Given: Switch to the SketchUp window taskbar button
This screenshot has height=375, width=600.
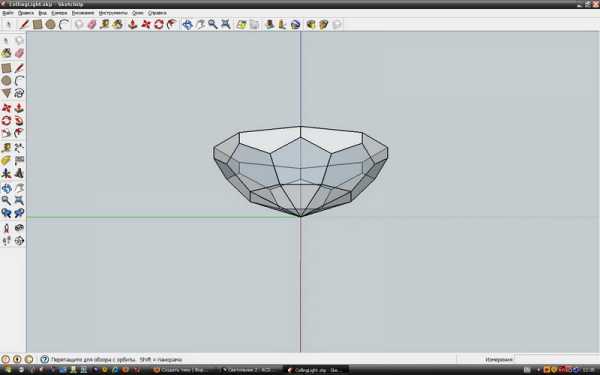Looking at the screenshot, I should click(316, 370).
